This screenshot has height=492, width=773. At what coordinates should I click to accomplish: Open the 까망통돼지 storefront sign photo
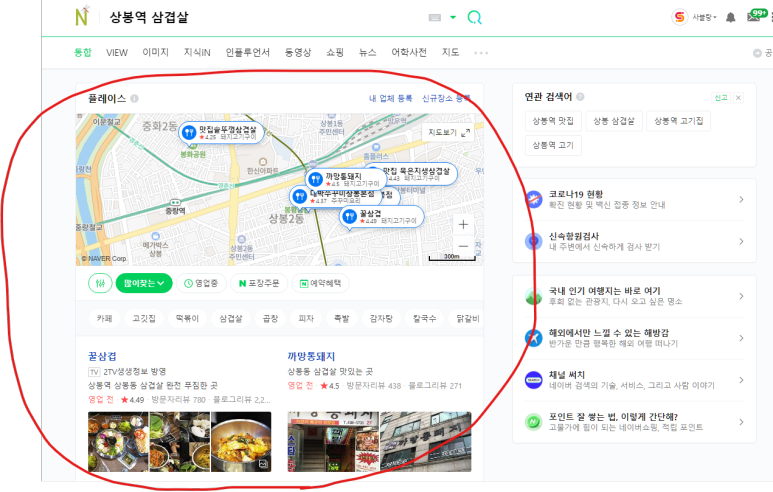333,442
